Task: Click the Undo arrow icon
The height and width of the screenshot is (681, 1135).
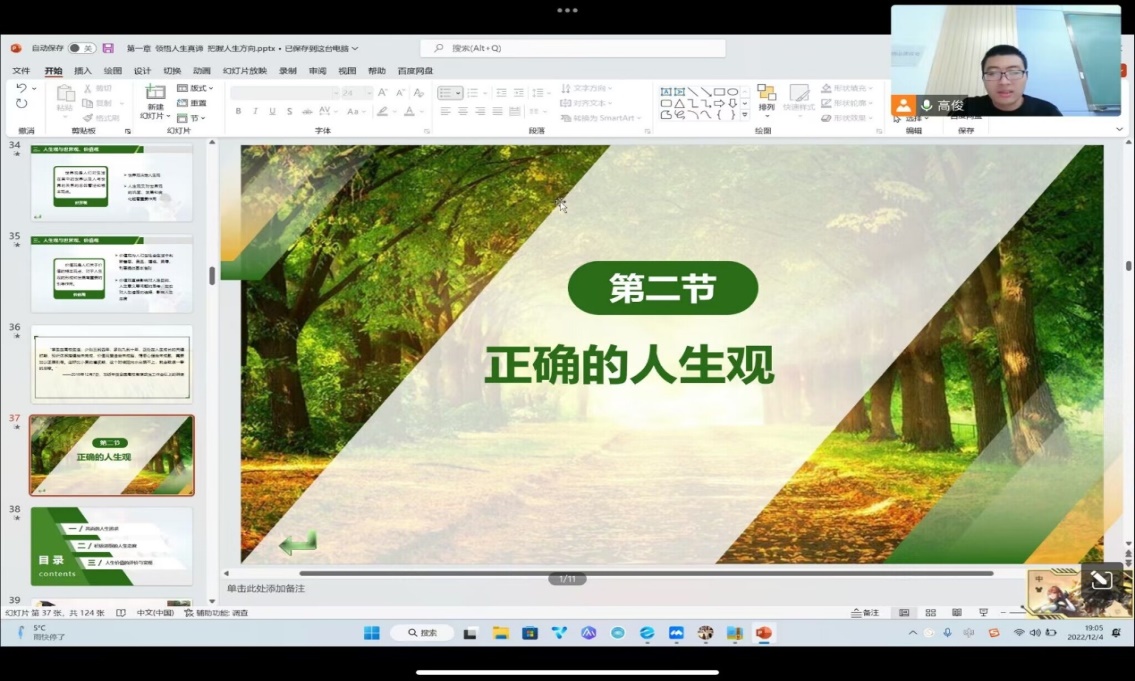Action: [22, 88]
